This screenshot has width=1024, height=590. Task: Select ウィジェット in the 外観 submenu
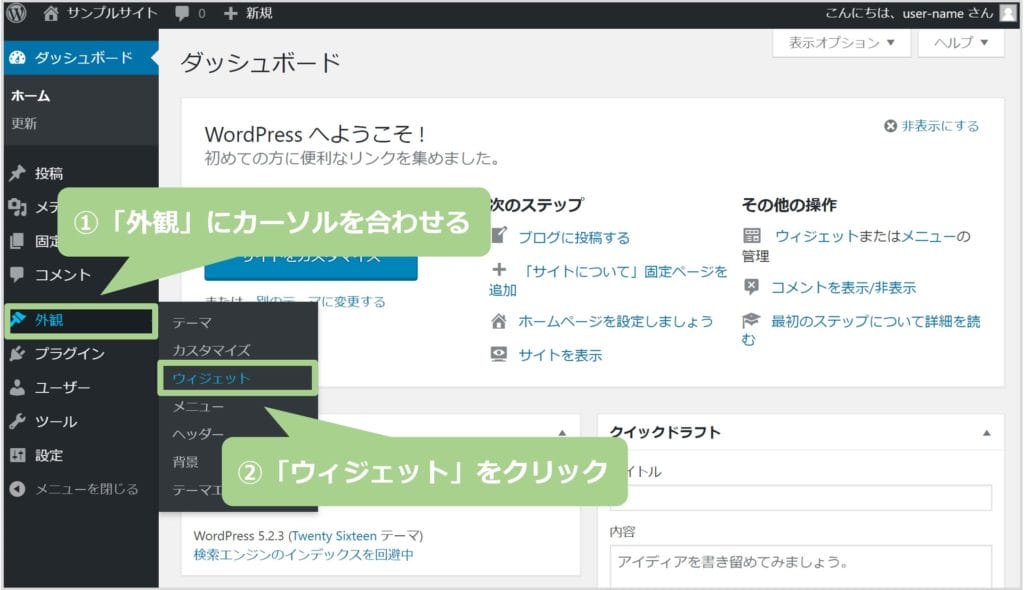pos(211,378)
